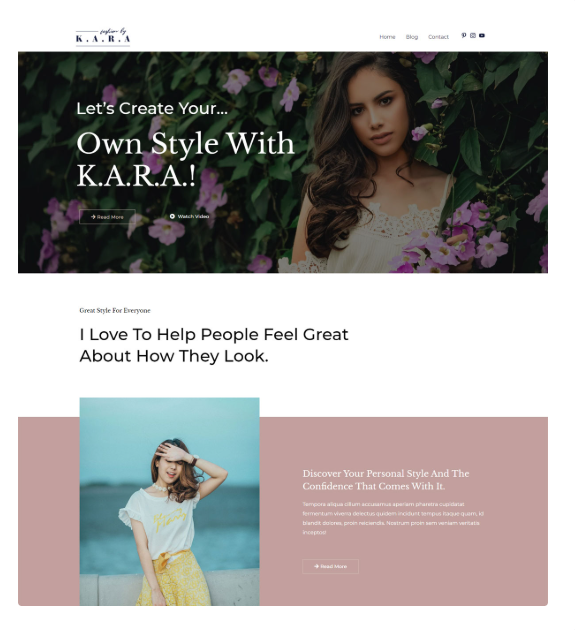Screen dimensions: 575x630
Task: Click the play icon beside Watch Video
Action: coord(172,216)
